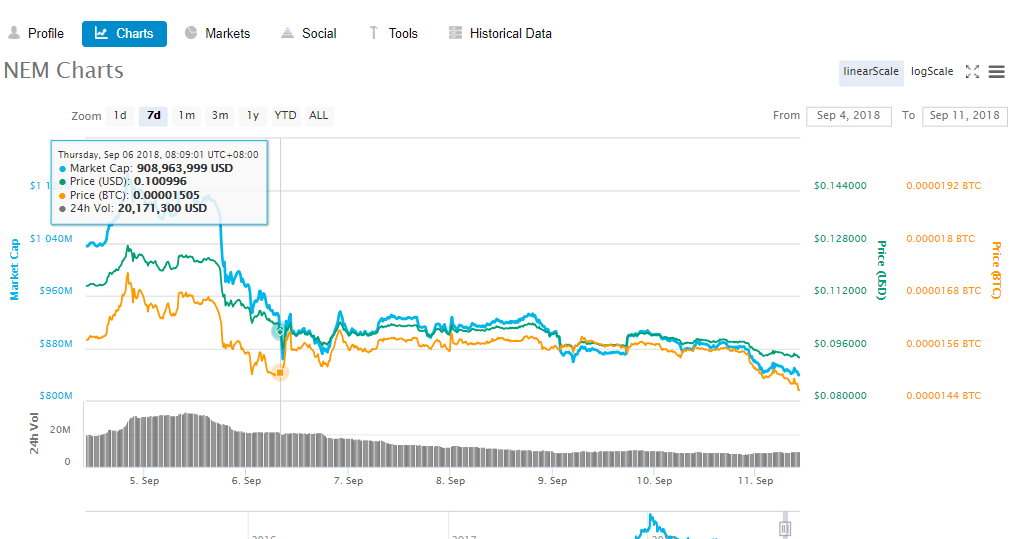Click the $0.112000 price label

coord(840,291)
